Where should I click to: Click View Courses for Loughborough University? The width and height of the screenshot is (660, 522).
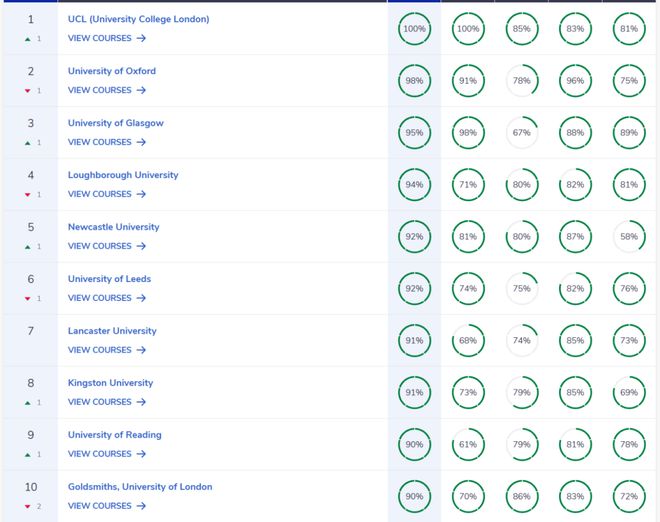[107, 194]
